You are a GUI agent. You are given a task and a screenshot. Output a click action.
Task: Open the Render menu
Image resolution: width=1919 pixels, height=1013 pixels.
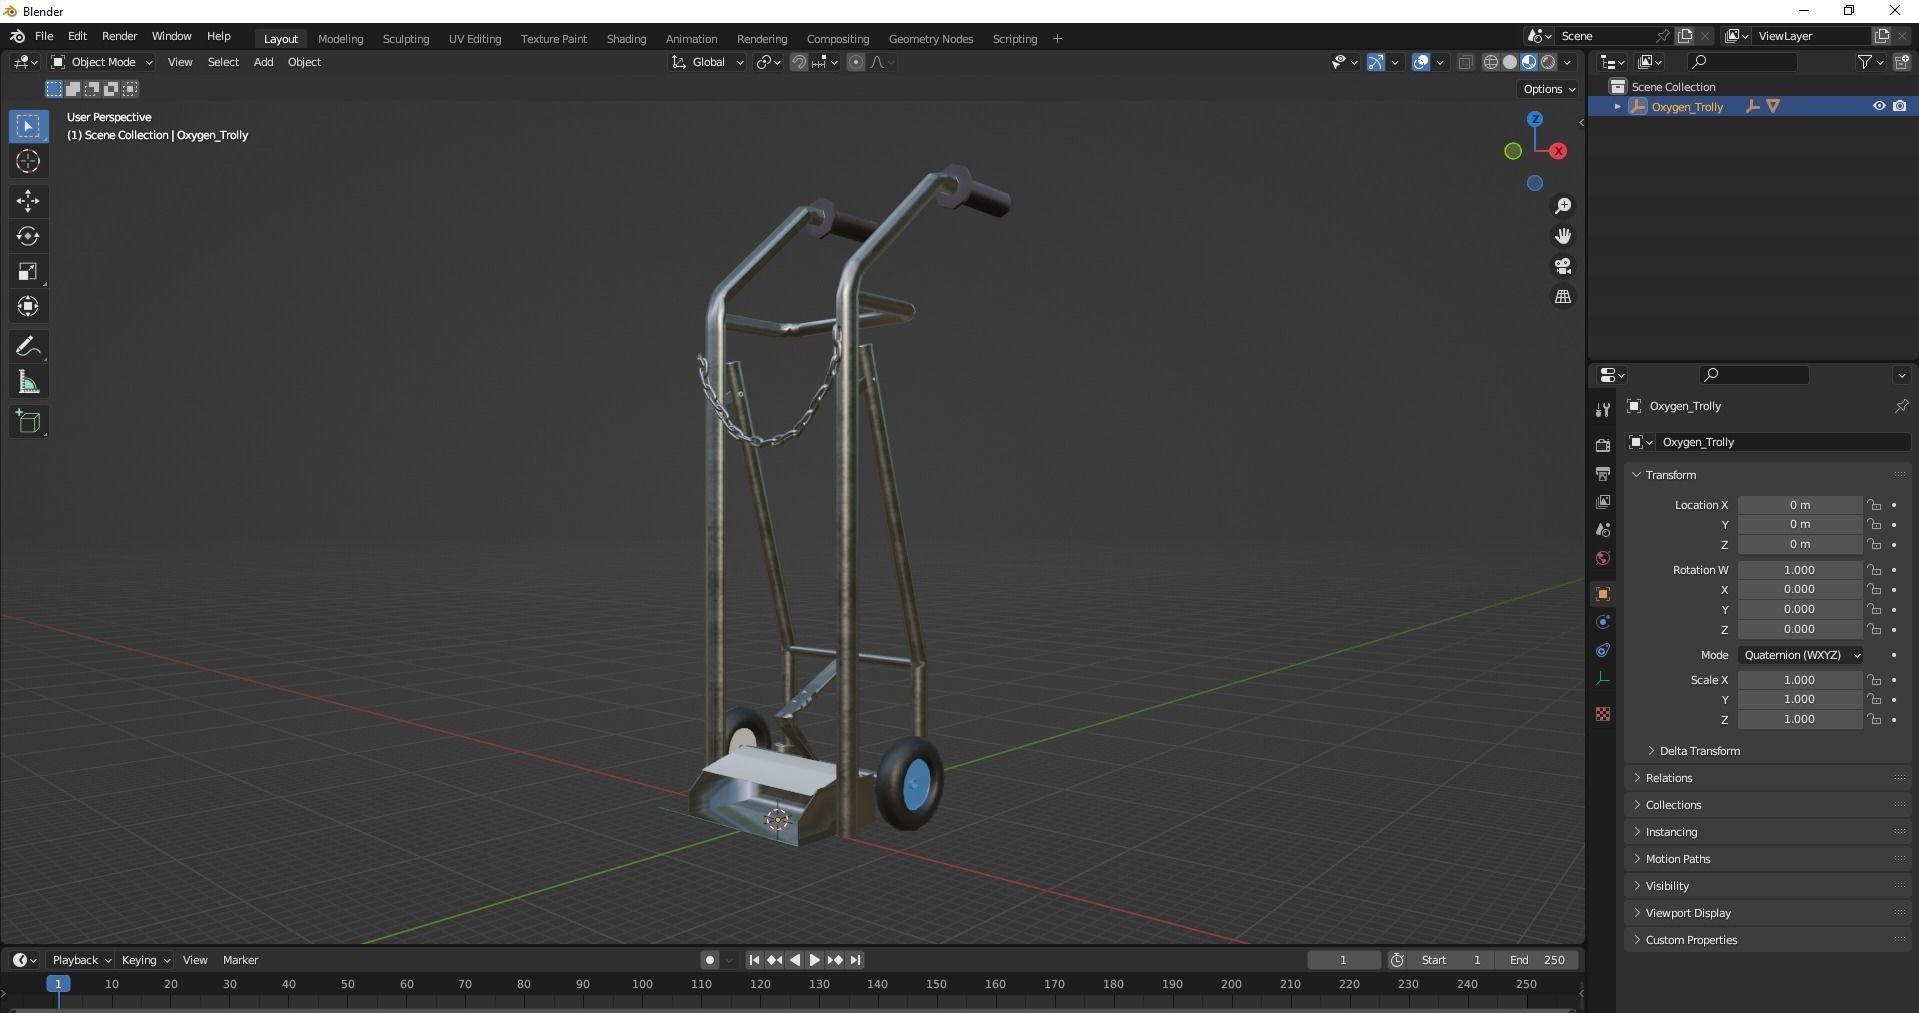click(119, 36)
